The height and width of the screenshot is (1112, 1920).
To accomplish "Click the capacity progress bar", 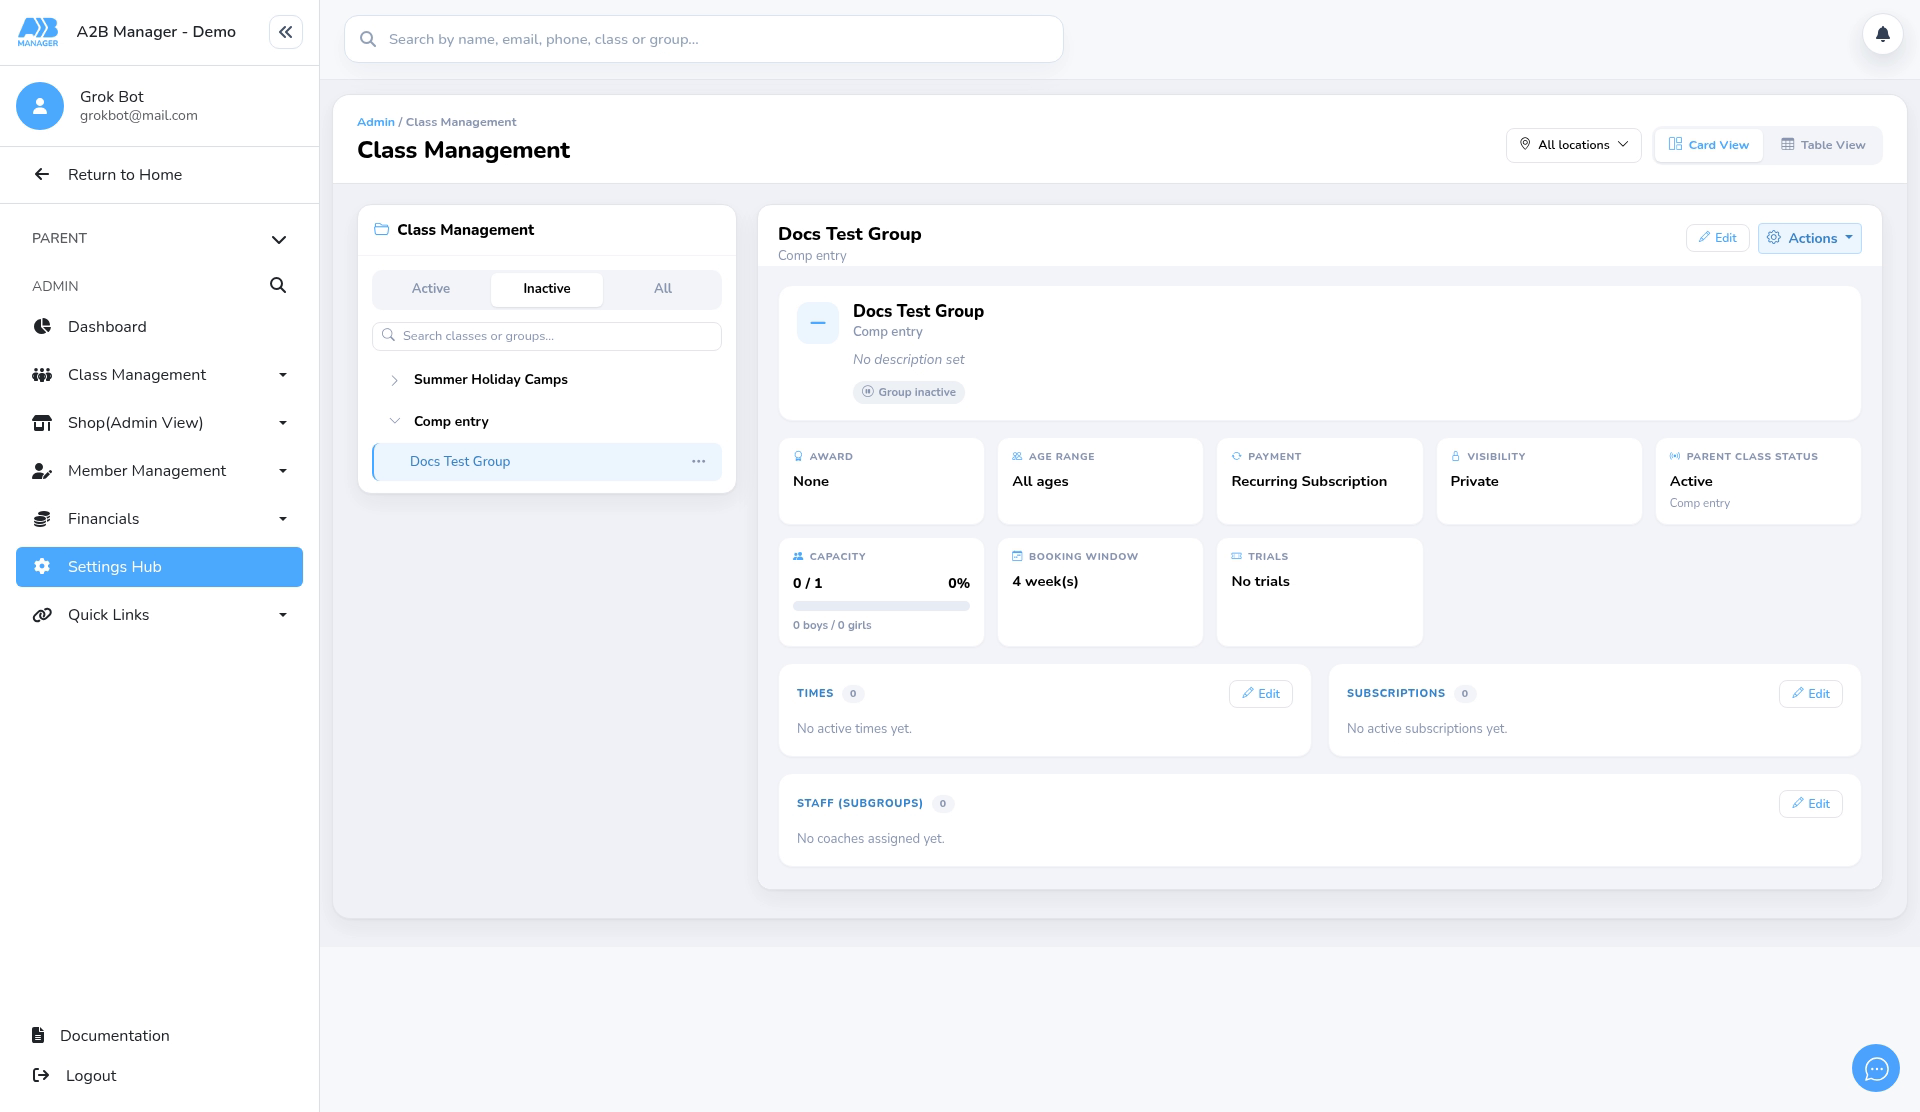I will coord(881,606).
